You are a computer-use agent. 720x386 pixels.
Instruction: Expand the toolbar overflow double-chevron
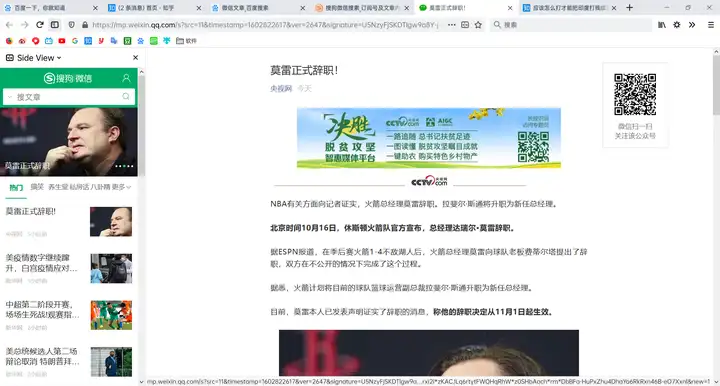tap(692, 25)
